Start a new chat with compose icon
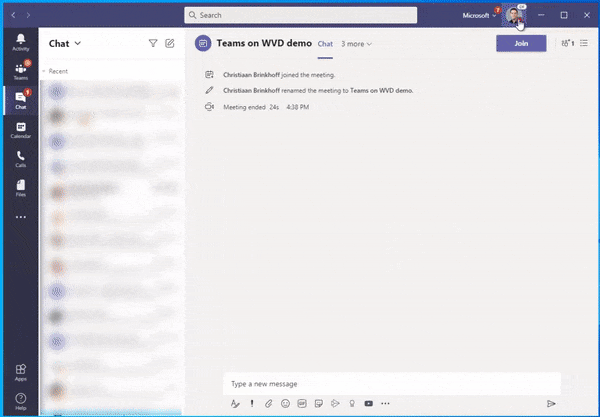The height and width of the screenshot is (417, 600). (x=170, y=43)
